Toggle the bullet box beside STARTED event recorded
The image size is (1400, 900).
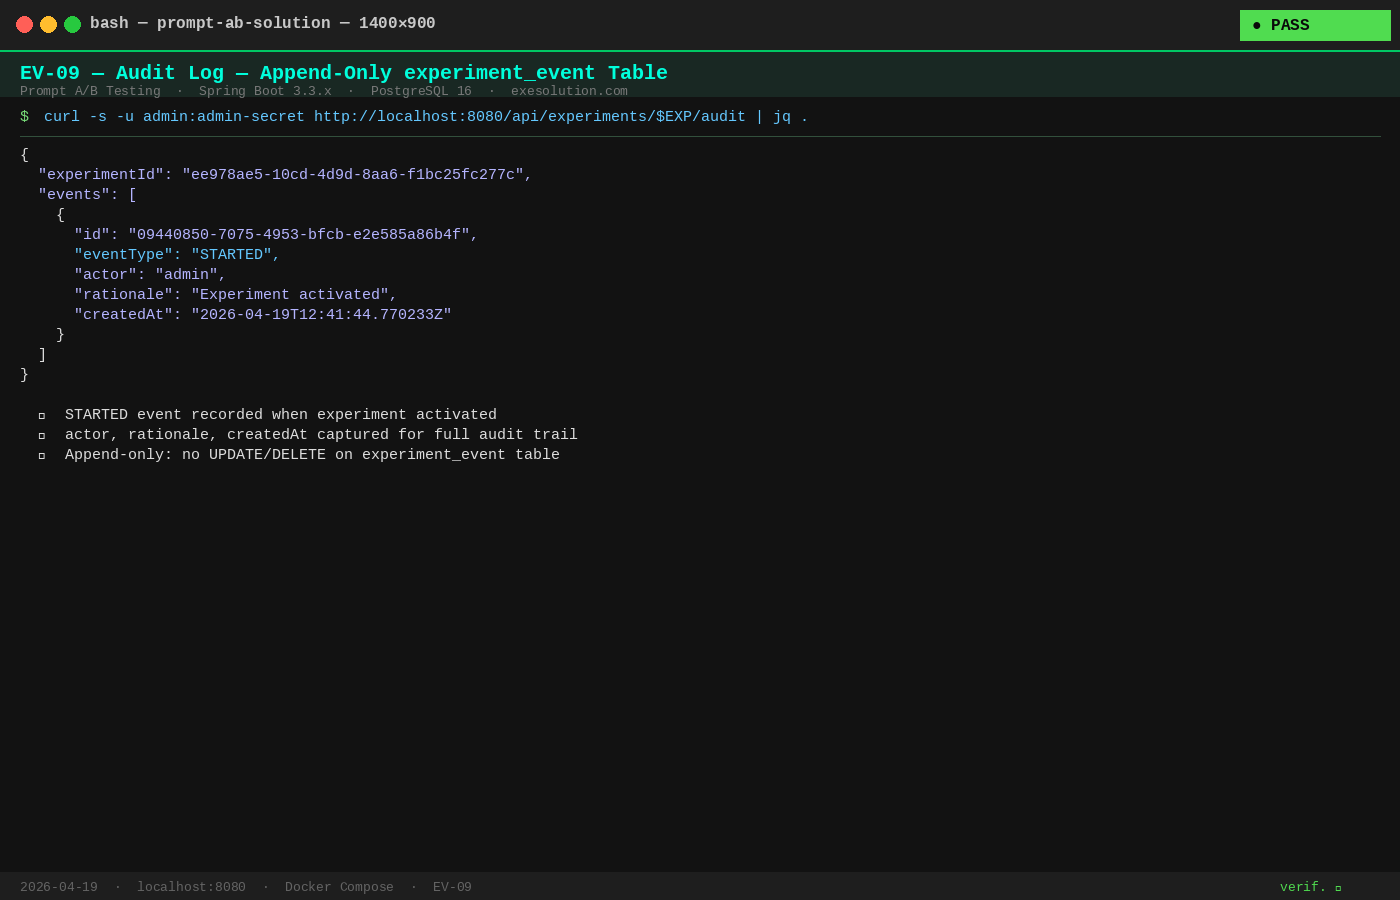[42, 416]
